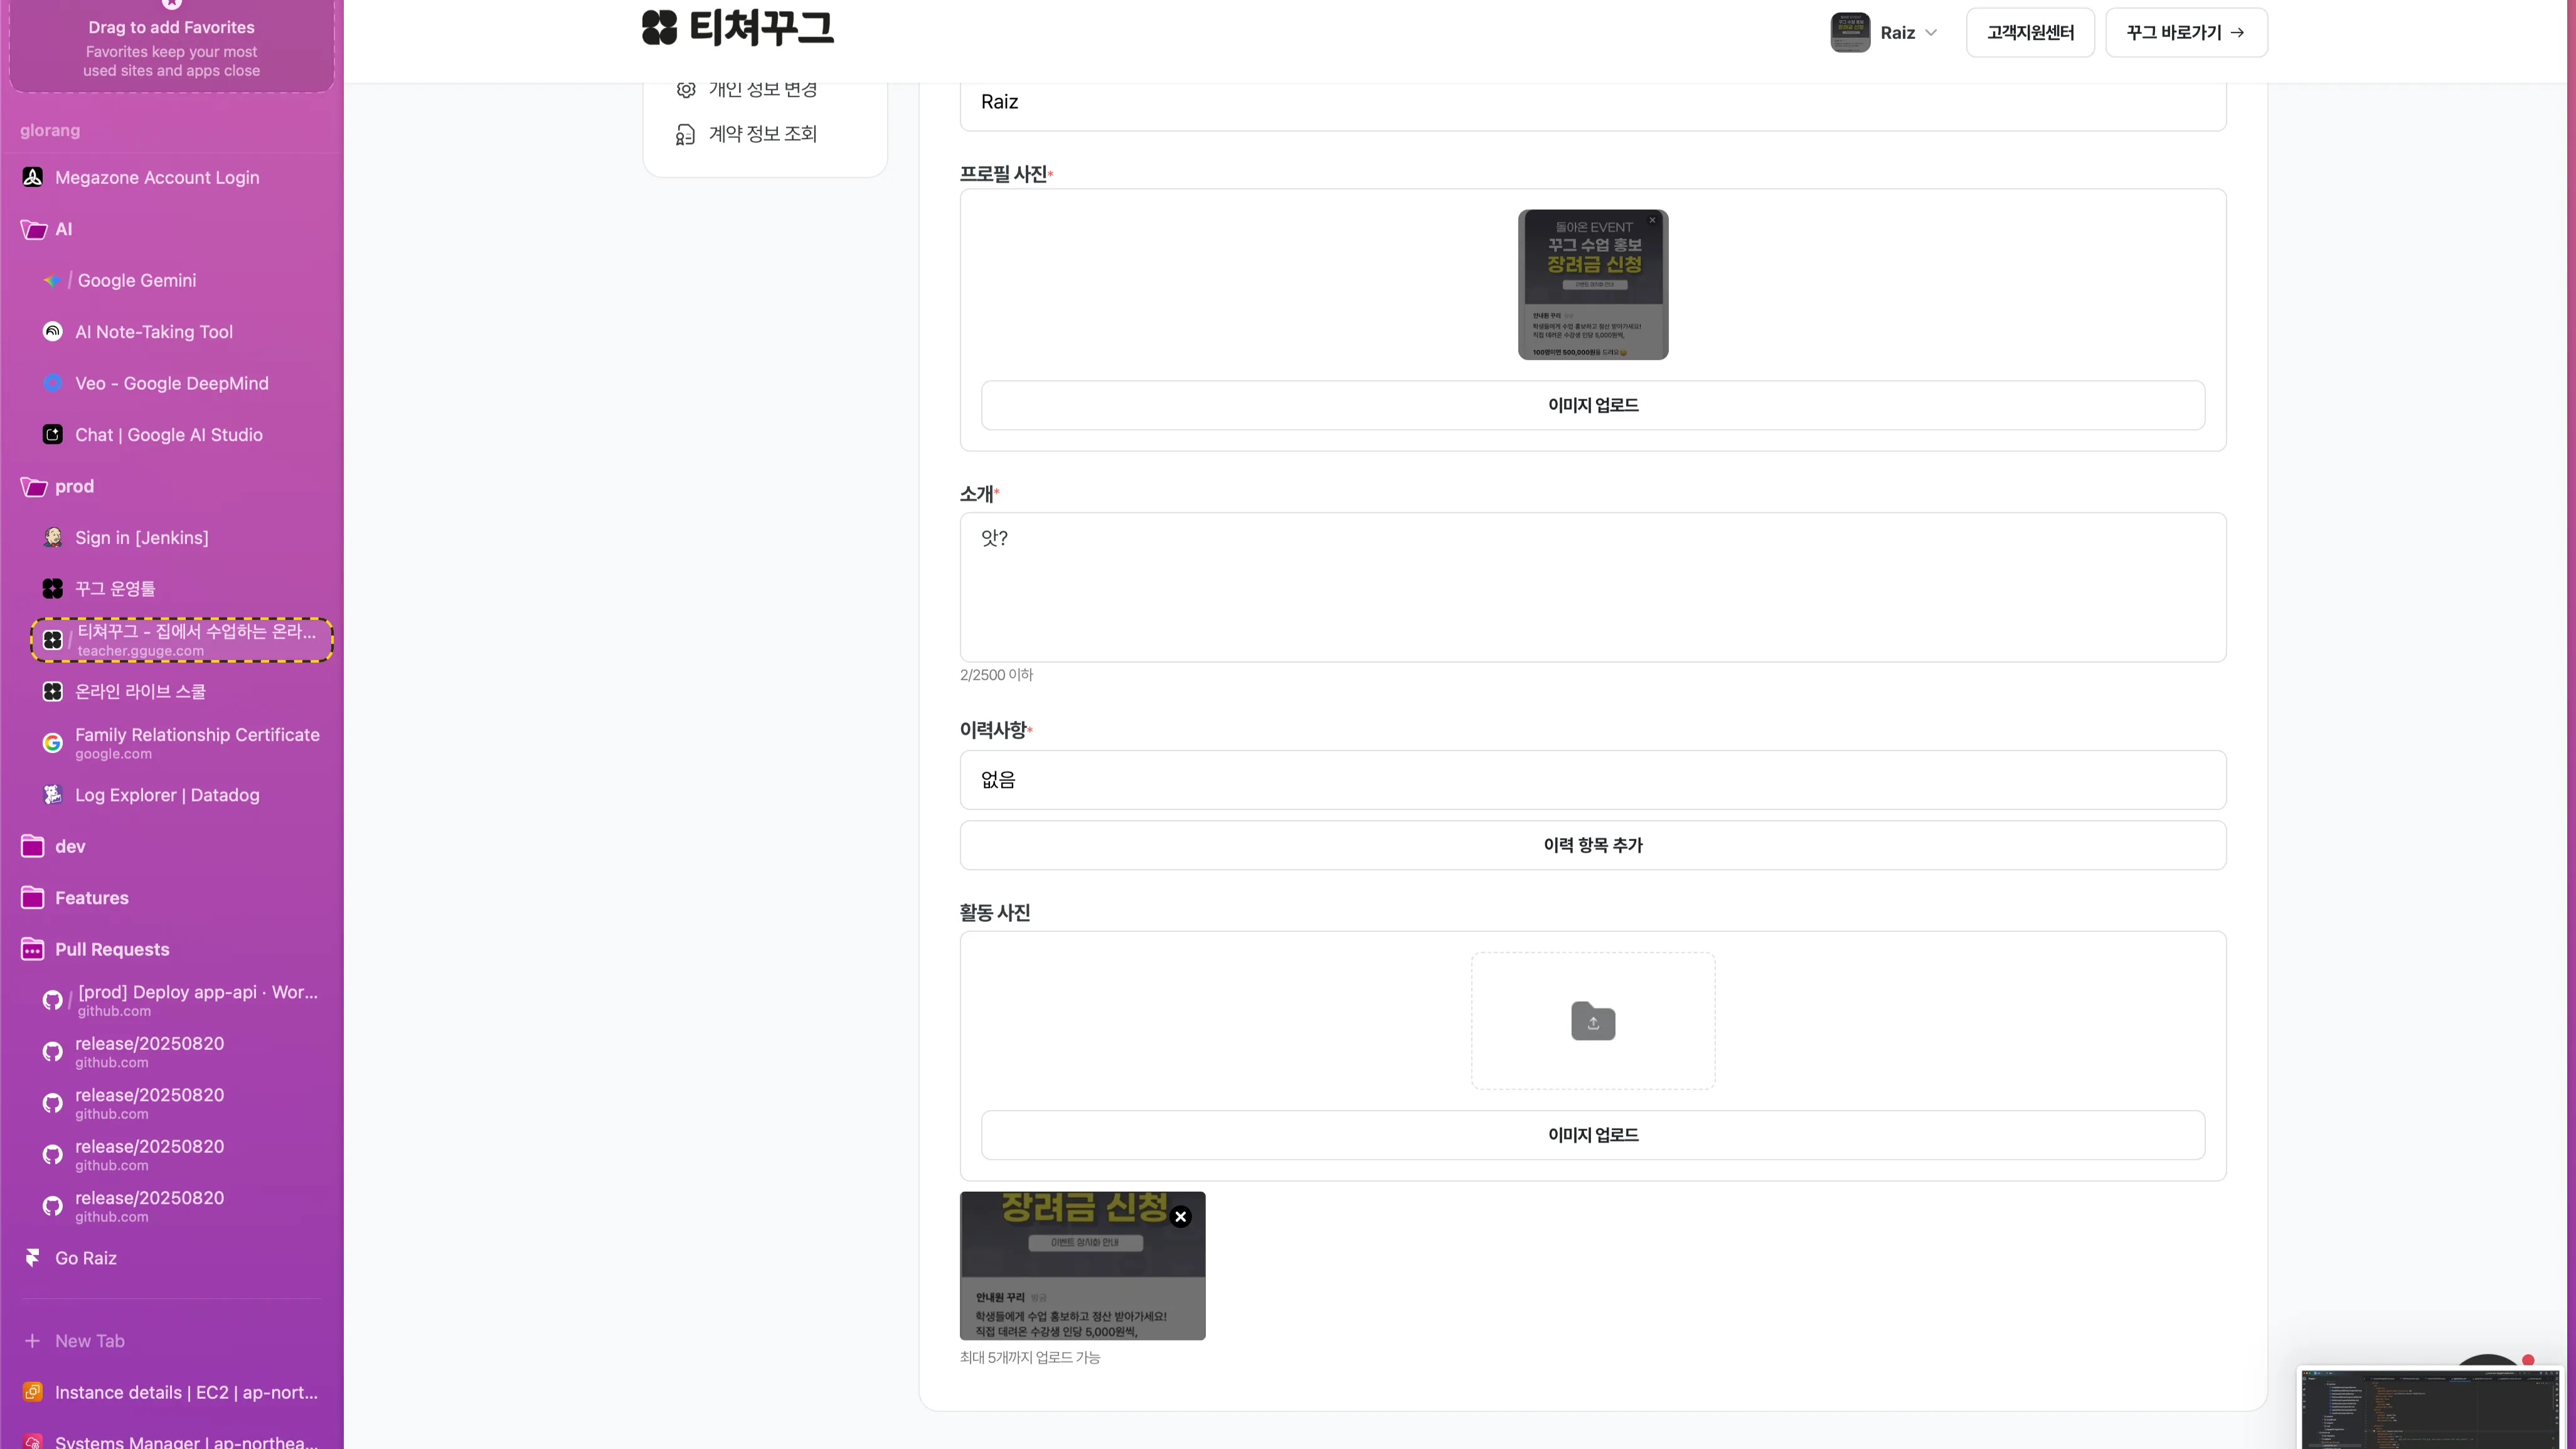The image size is (2576, 1449).
Task: Click the 소개 introduction text area
Action: pos(1592,587)
